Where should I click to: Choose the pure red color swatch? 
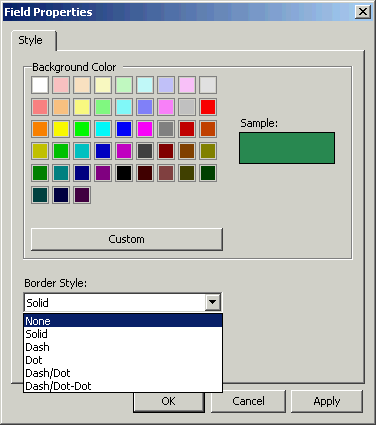pos(208,107)
